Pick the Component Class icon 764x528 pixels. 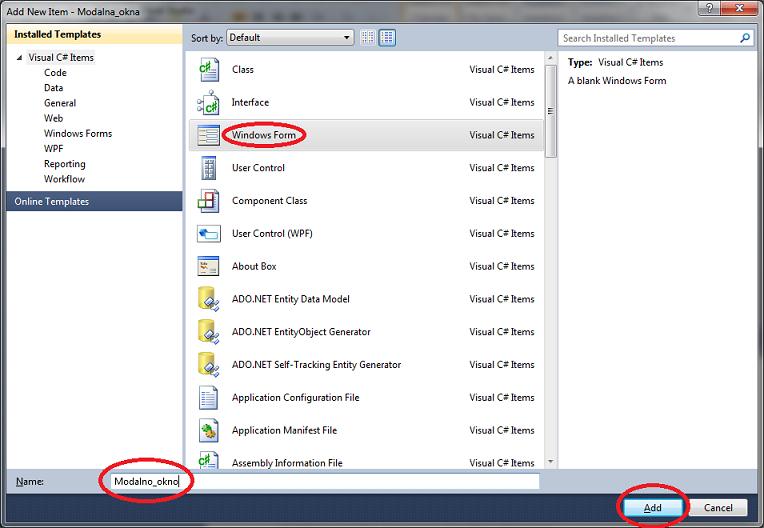208,201
